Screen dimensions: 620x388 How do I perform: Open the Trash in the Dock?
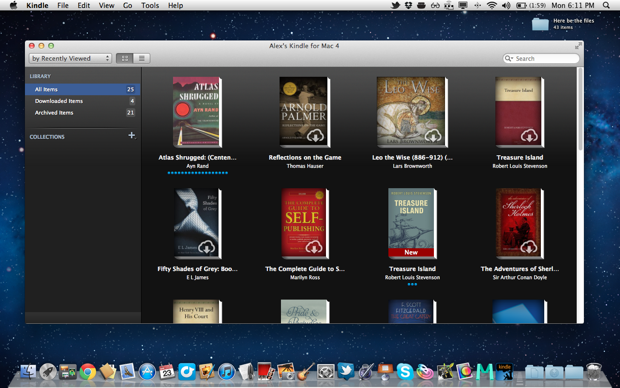(594, 372)
